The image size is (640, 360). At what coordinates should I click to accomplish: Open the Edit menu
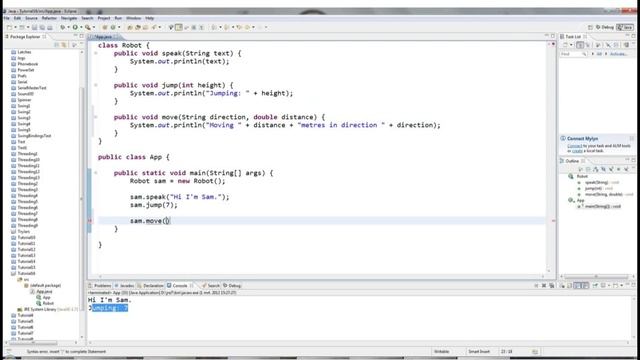click(x=17, y=18)
